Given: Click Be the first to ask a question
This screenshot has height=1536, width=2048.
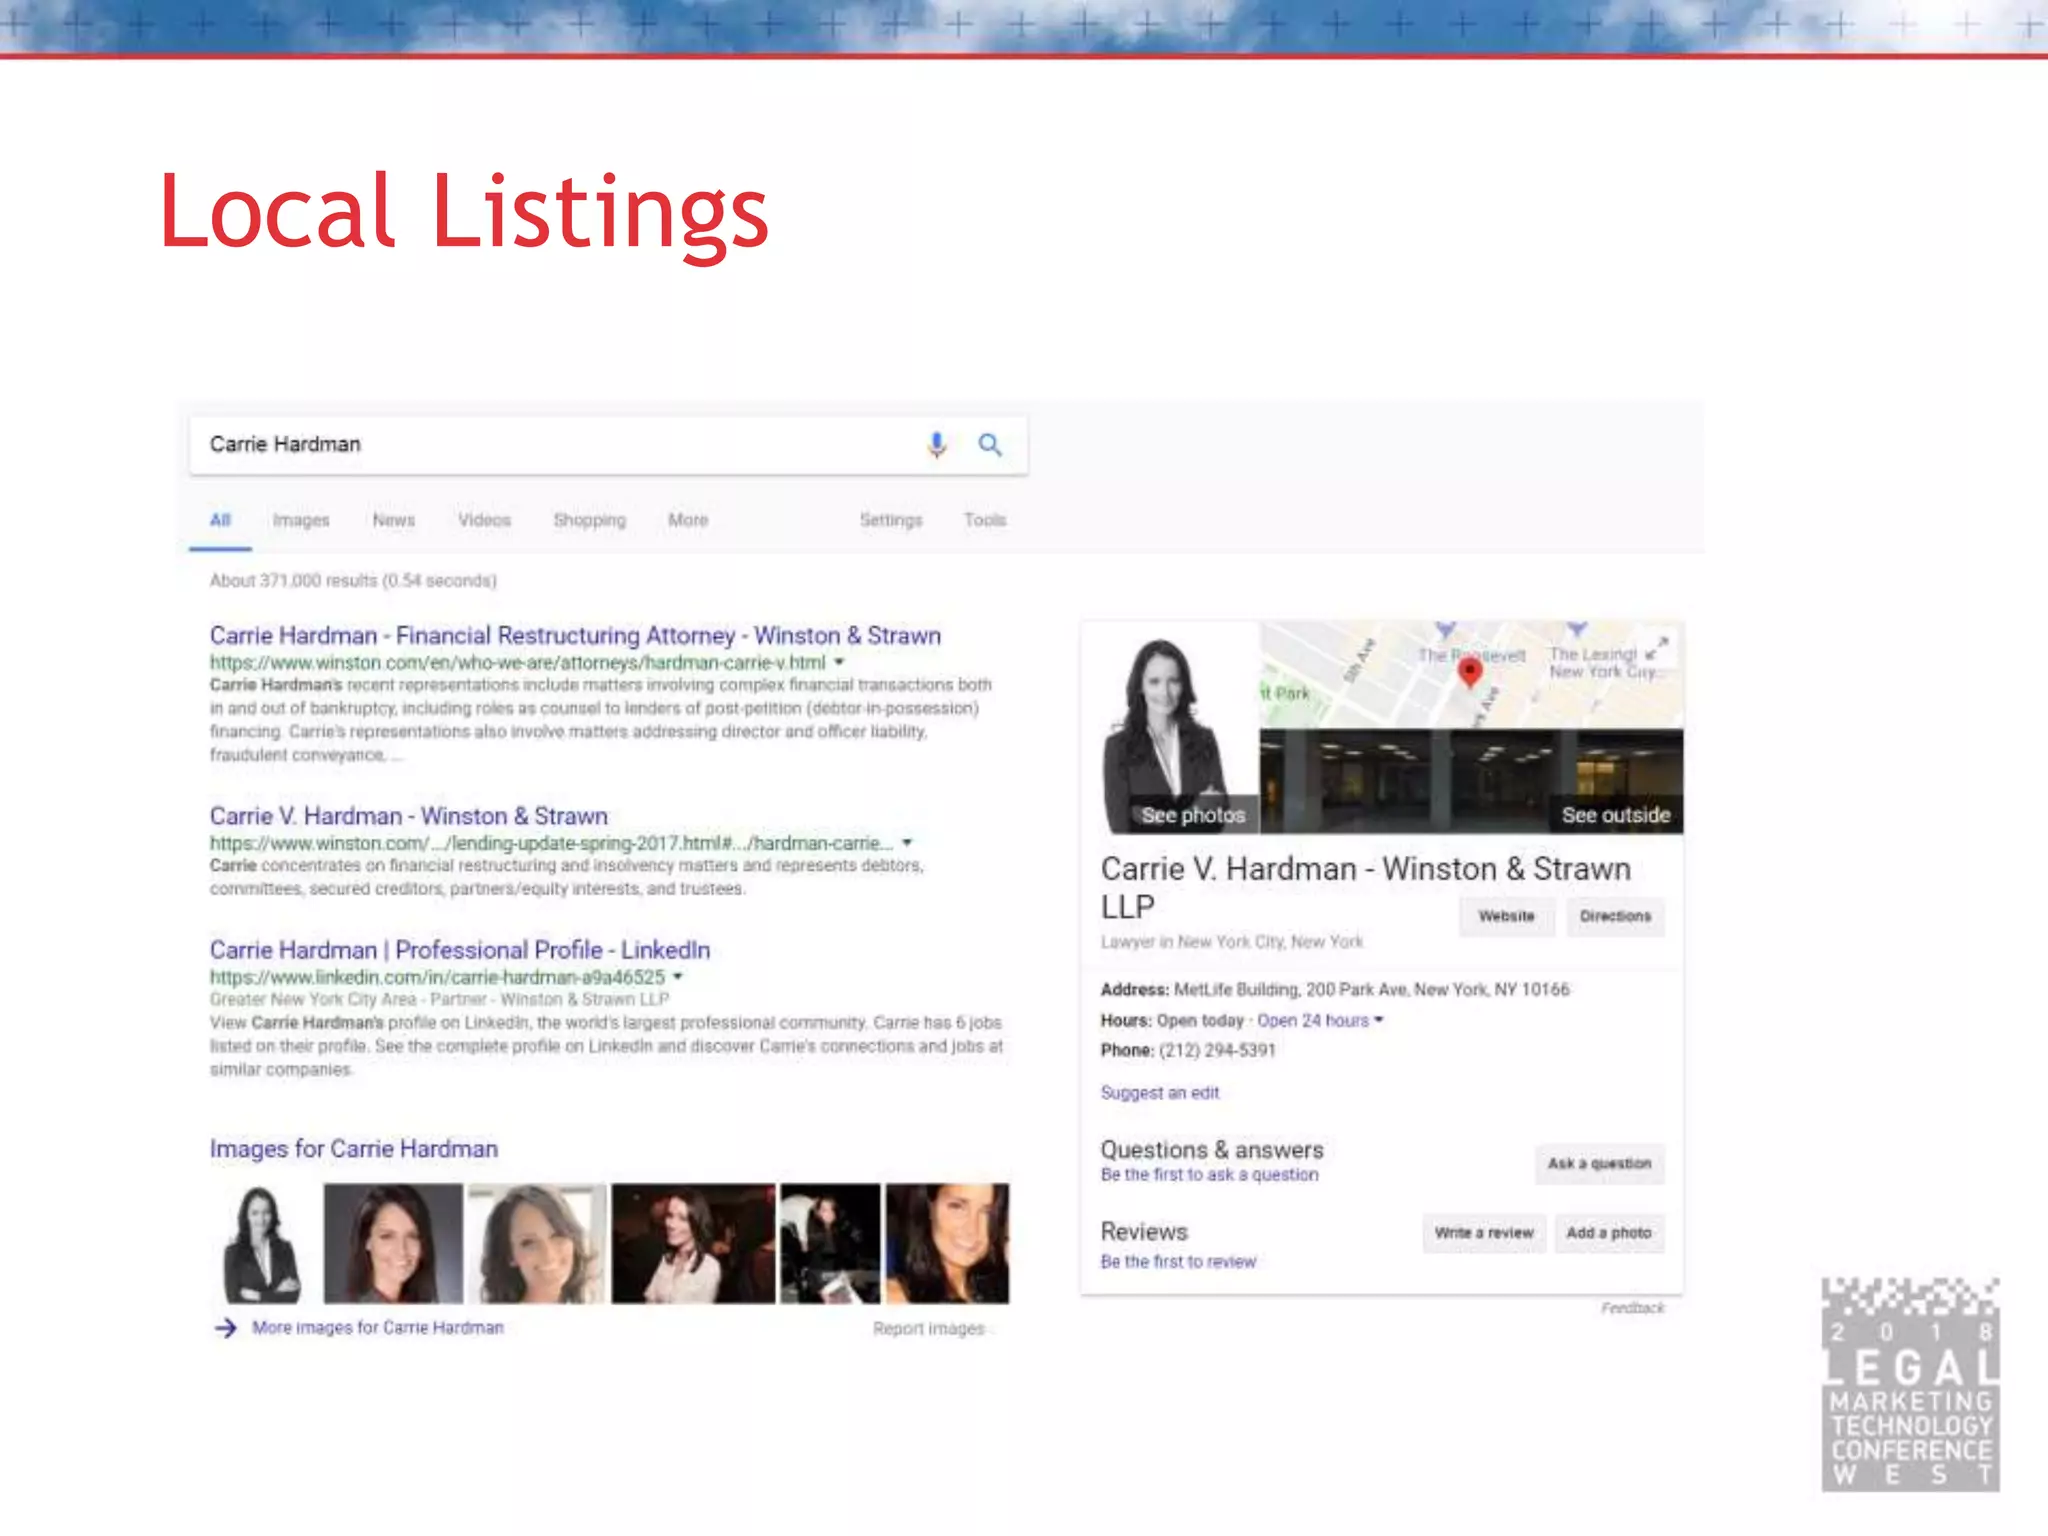Looking at the screenshot, I should point(1209,1175).
